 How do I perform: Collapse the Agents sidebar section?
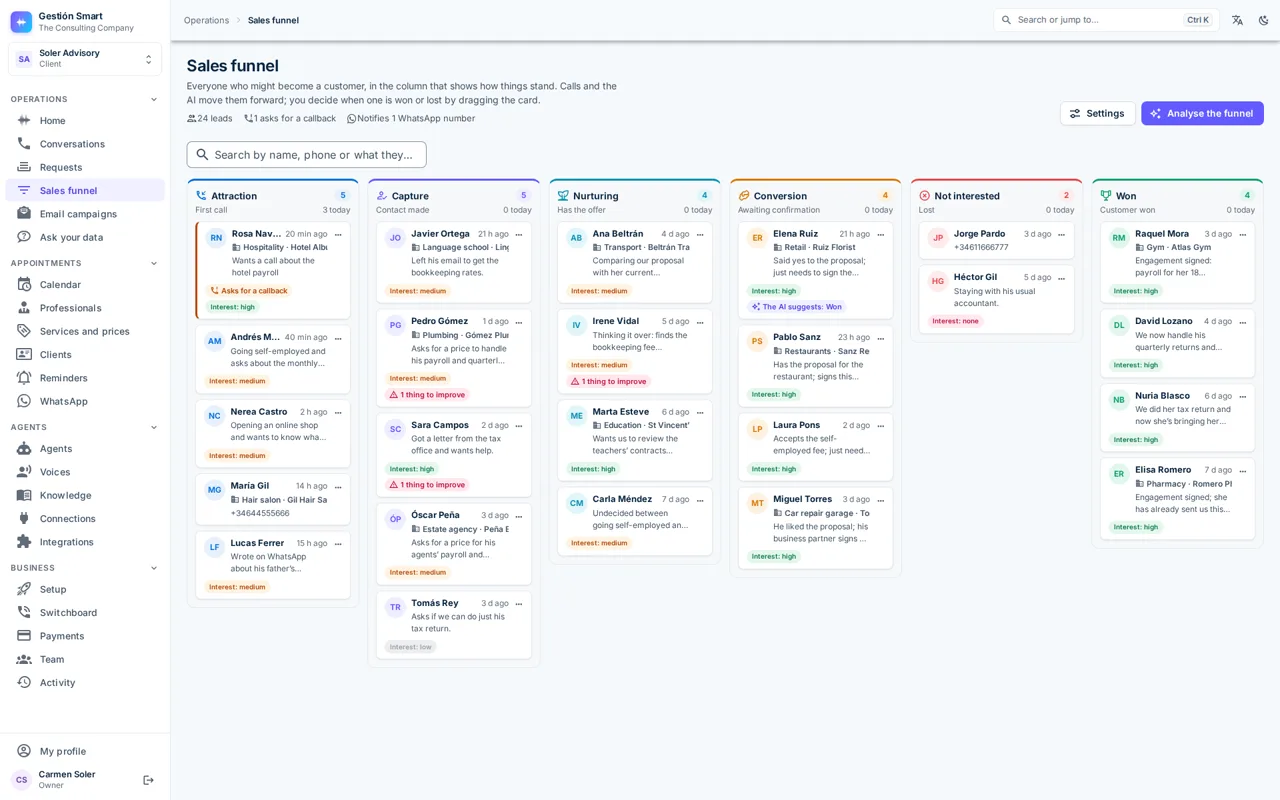(x=154, y=427)
